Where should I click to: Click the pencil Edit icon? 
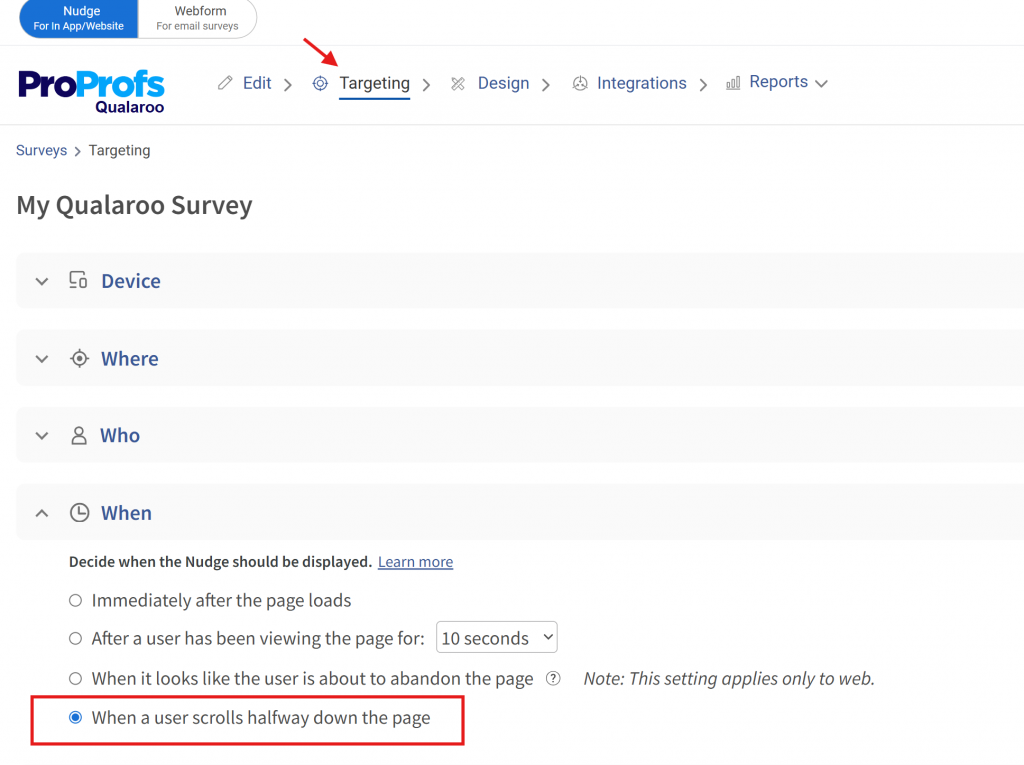(225, 83)
